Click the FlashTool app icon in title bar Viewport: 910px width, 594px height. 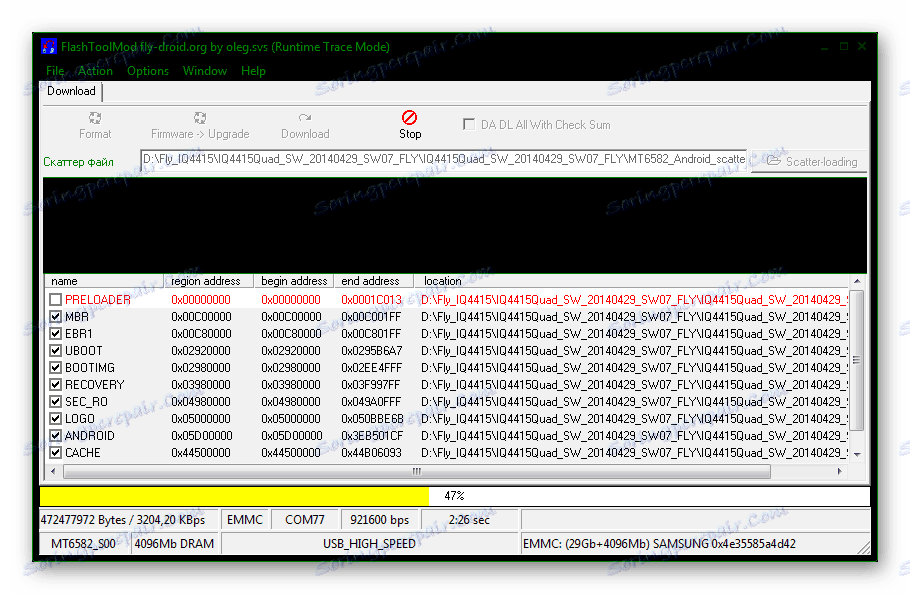click(48, 46)
